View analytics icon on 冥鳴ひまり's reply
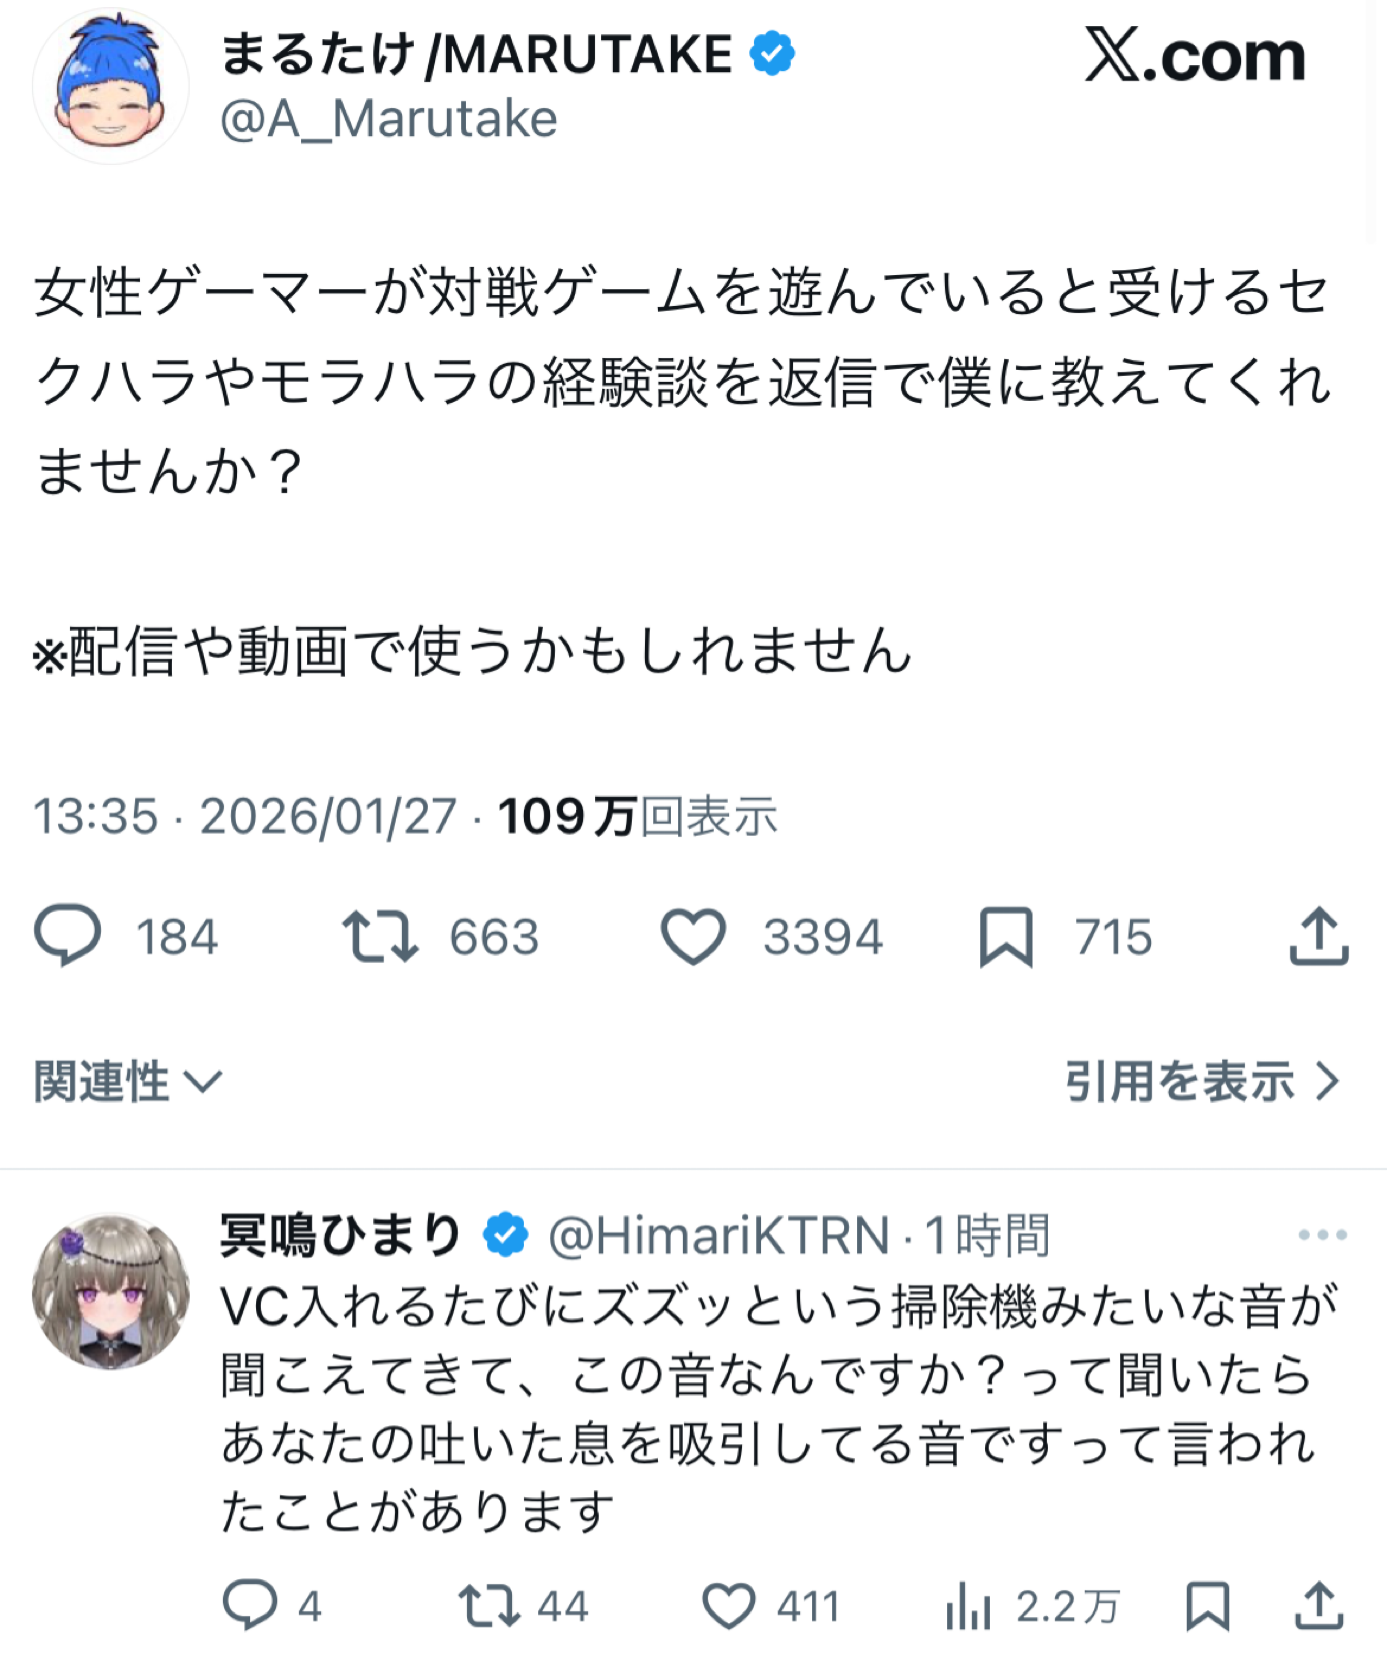This screenshot has width=1387, height=1680. (x=968, y=1605)
